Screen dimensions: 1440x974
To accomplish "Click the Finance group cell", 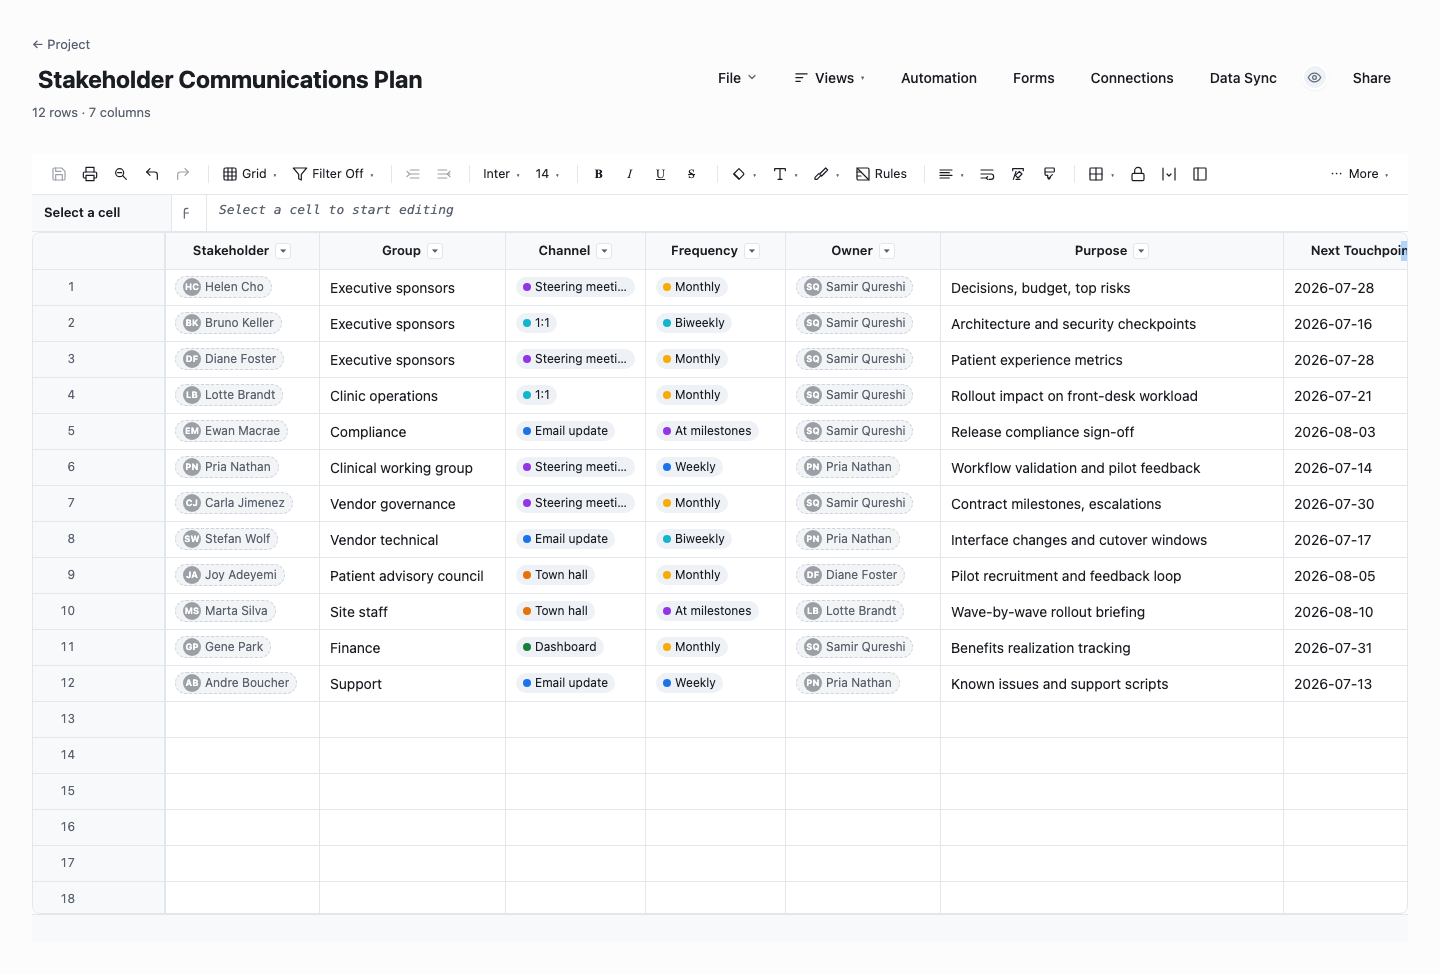I will pos(412,648).
